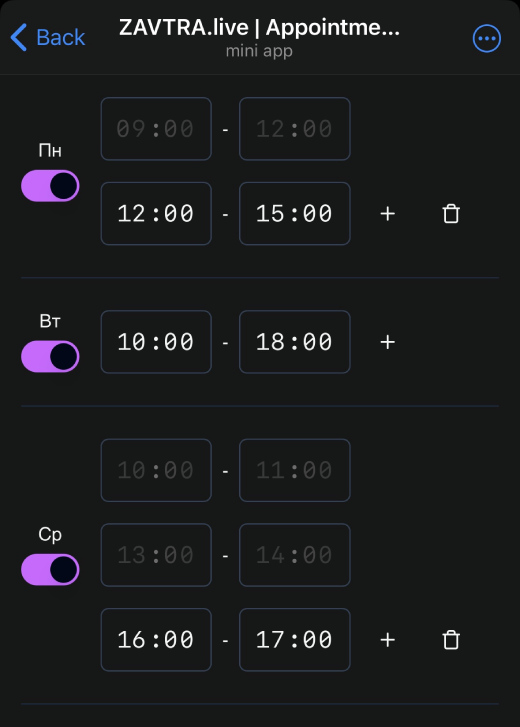The height and width of the screenshot is (727, 520).
Task: Select the greyed-out Monday 09:00 field
Action: (156, 129)
